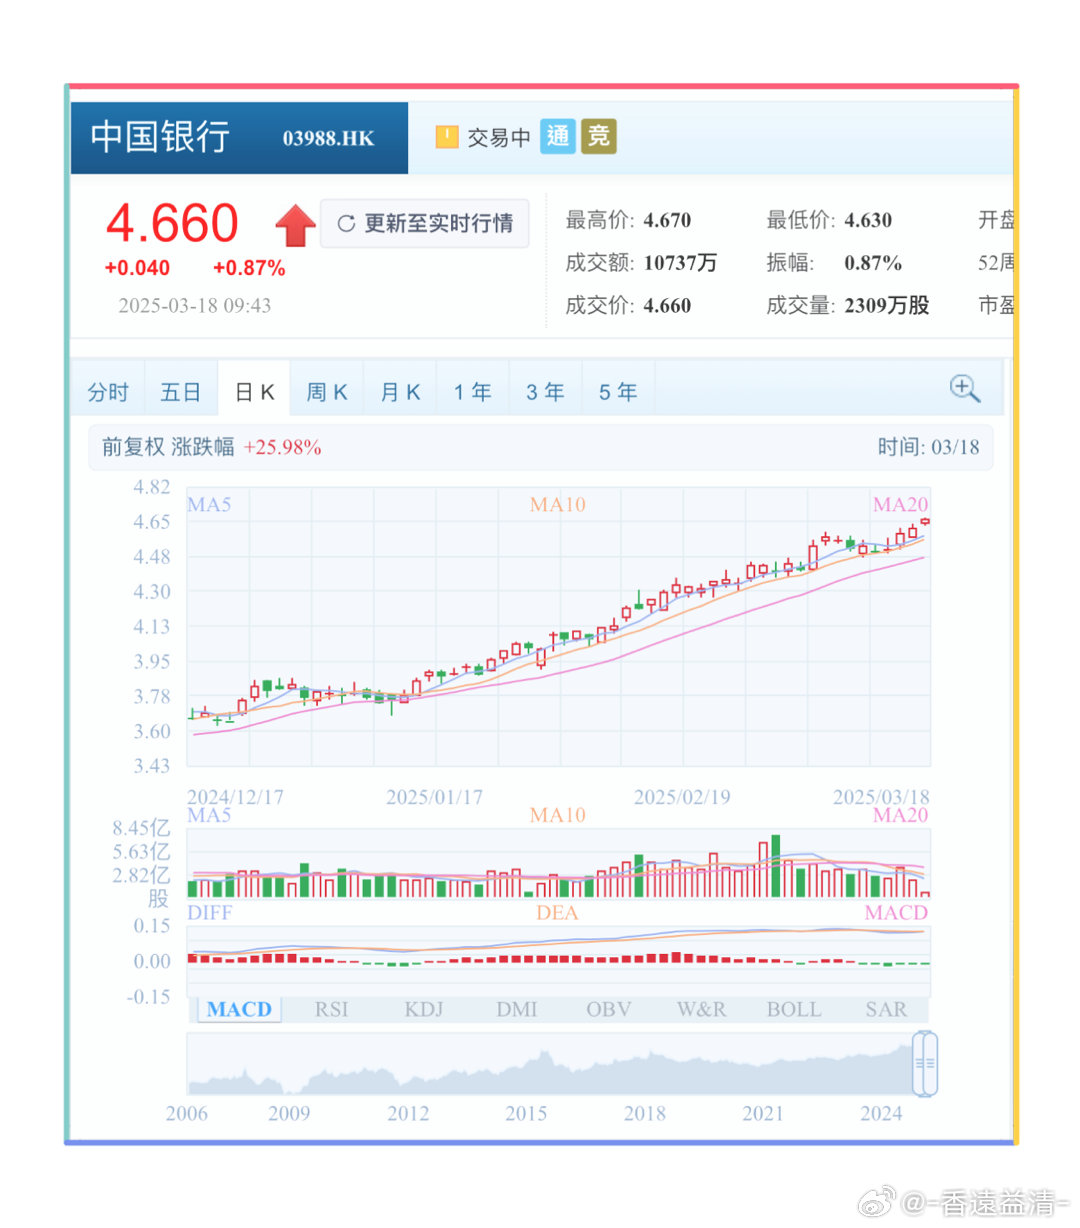This screenshot has height=1228, width=1080.
Task: Click the MA5 legend on price chart
Action: point(209,504)
